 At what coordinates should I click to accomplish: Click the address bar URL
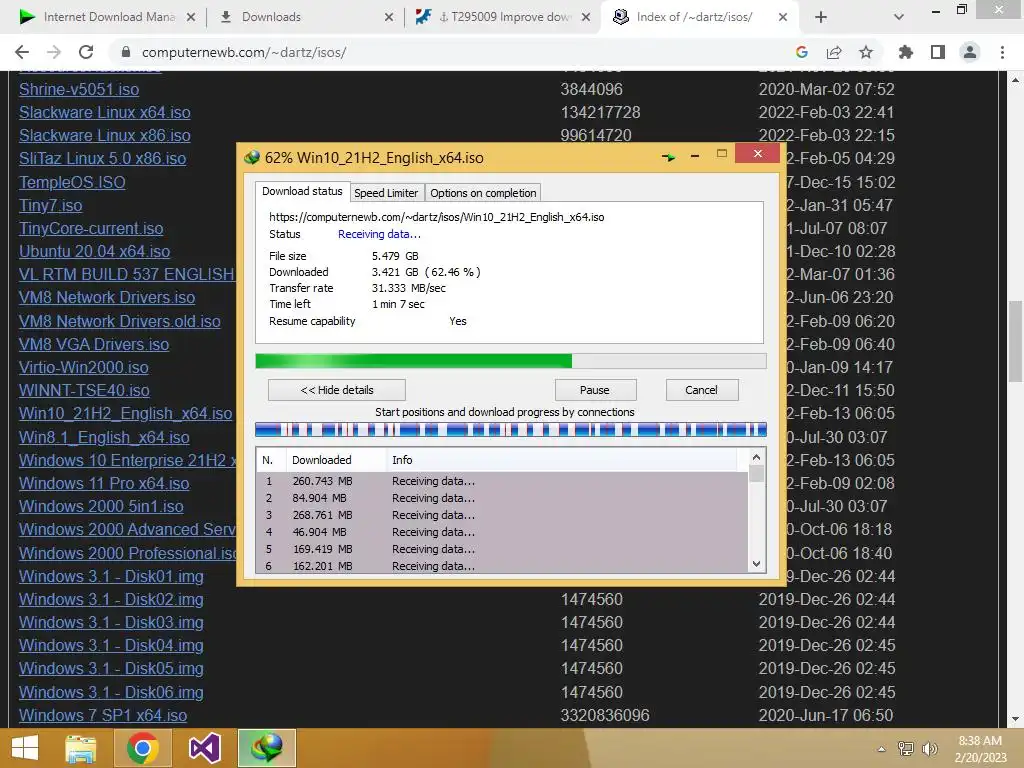pos(244,52)
